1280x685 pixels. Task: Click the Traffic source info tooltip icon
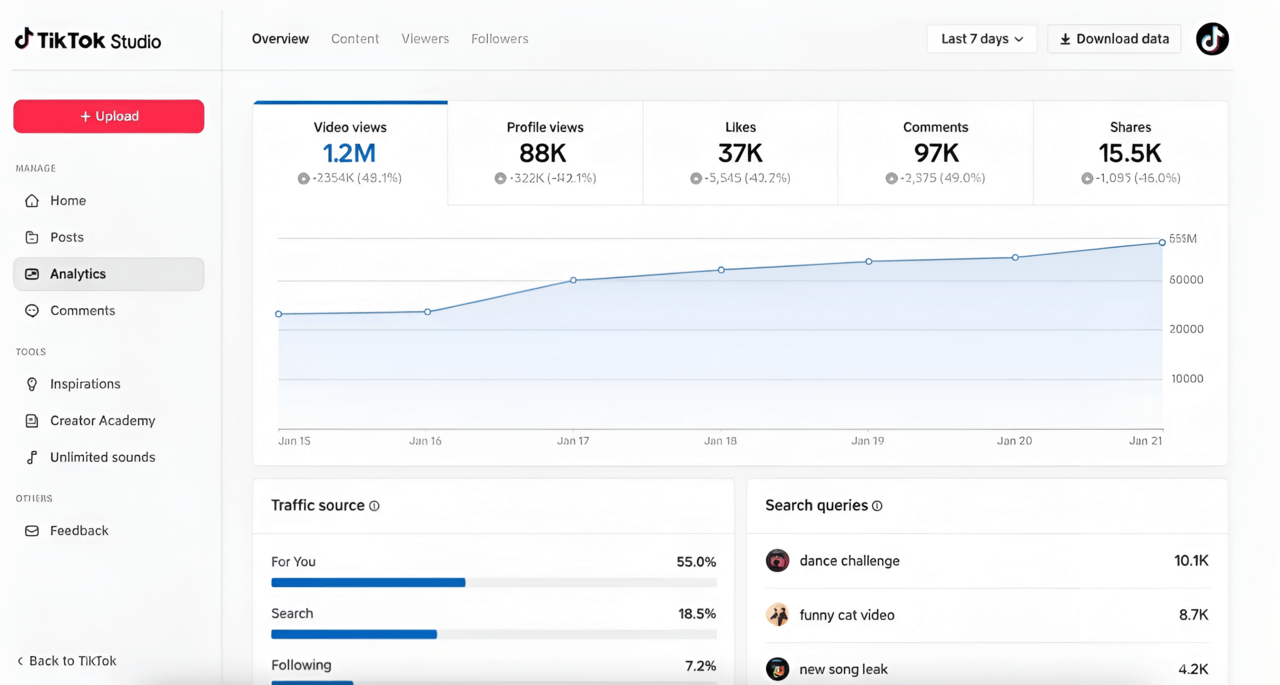[374, 505]
